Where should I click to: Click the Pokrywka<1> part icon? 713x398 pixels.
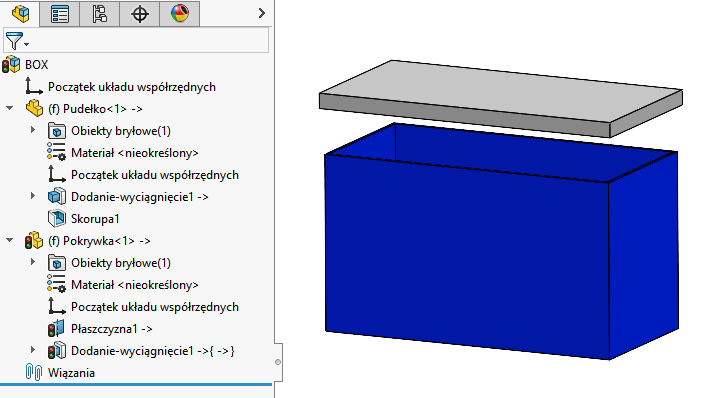[x=34, y=240]
